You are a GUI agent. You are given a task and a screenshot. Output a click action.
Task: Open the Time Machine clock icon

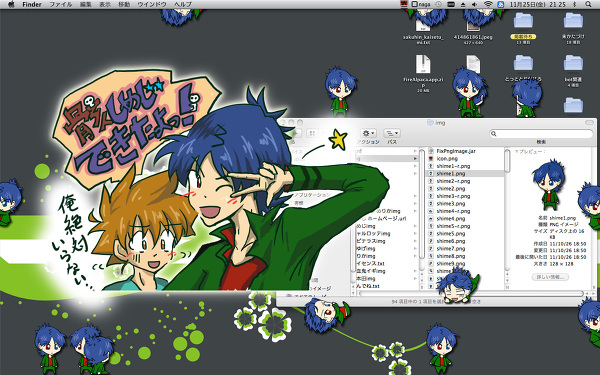pyautogui.click(x=438, y=4)
